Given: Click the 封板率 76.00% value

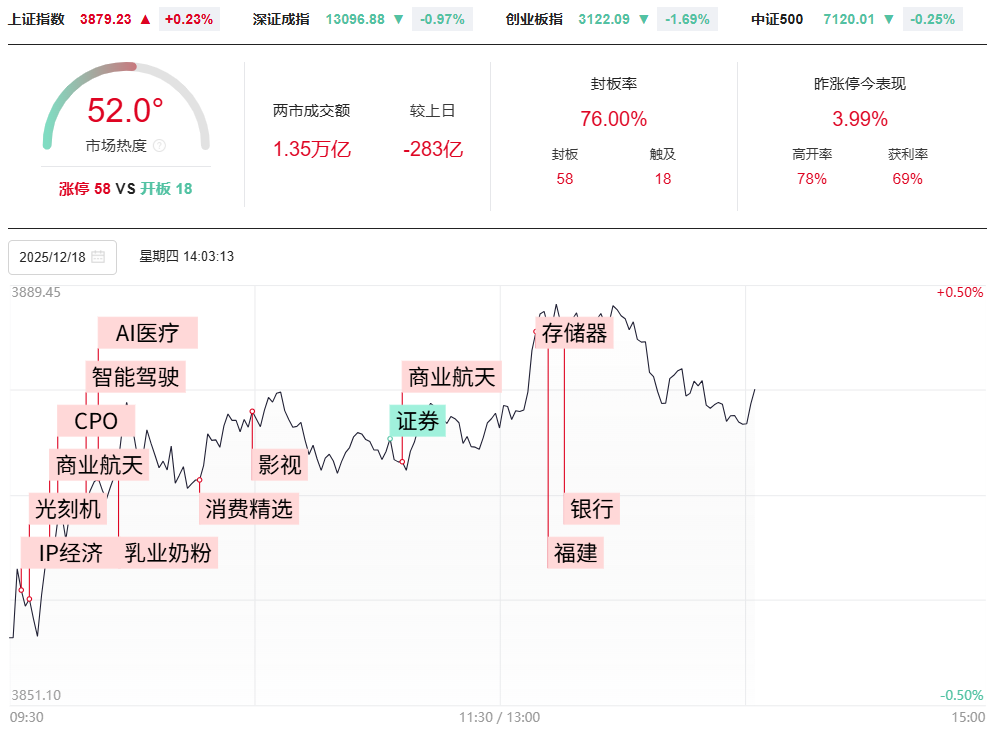Looking at the screenshot, I should 613,119.
